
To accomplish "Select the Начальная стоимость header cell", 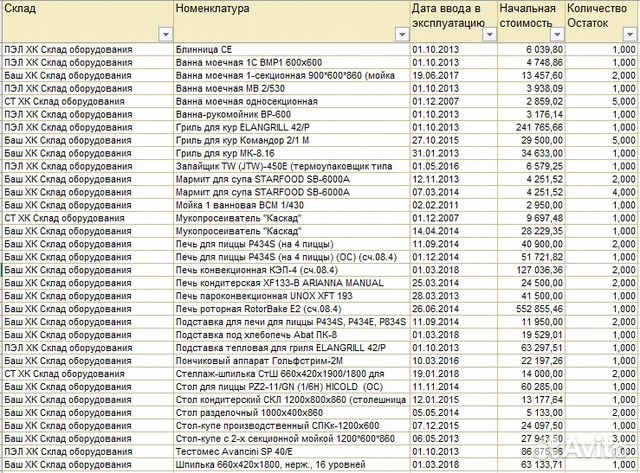I will (x=531, y=21).
